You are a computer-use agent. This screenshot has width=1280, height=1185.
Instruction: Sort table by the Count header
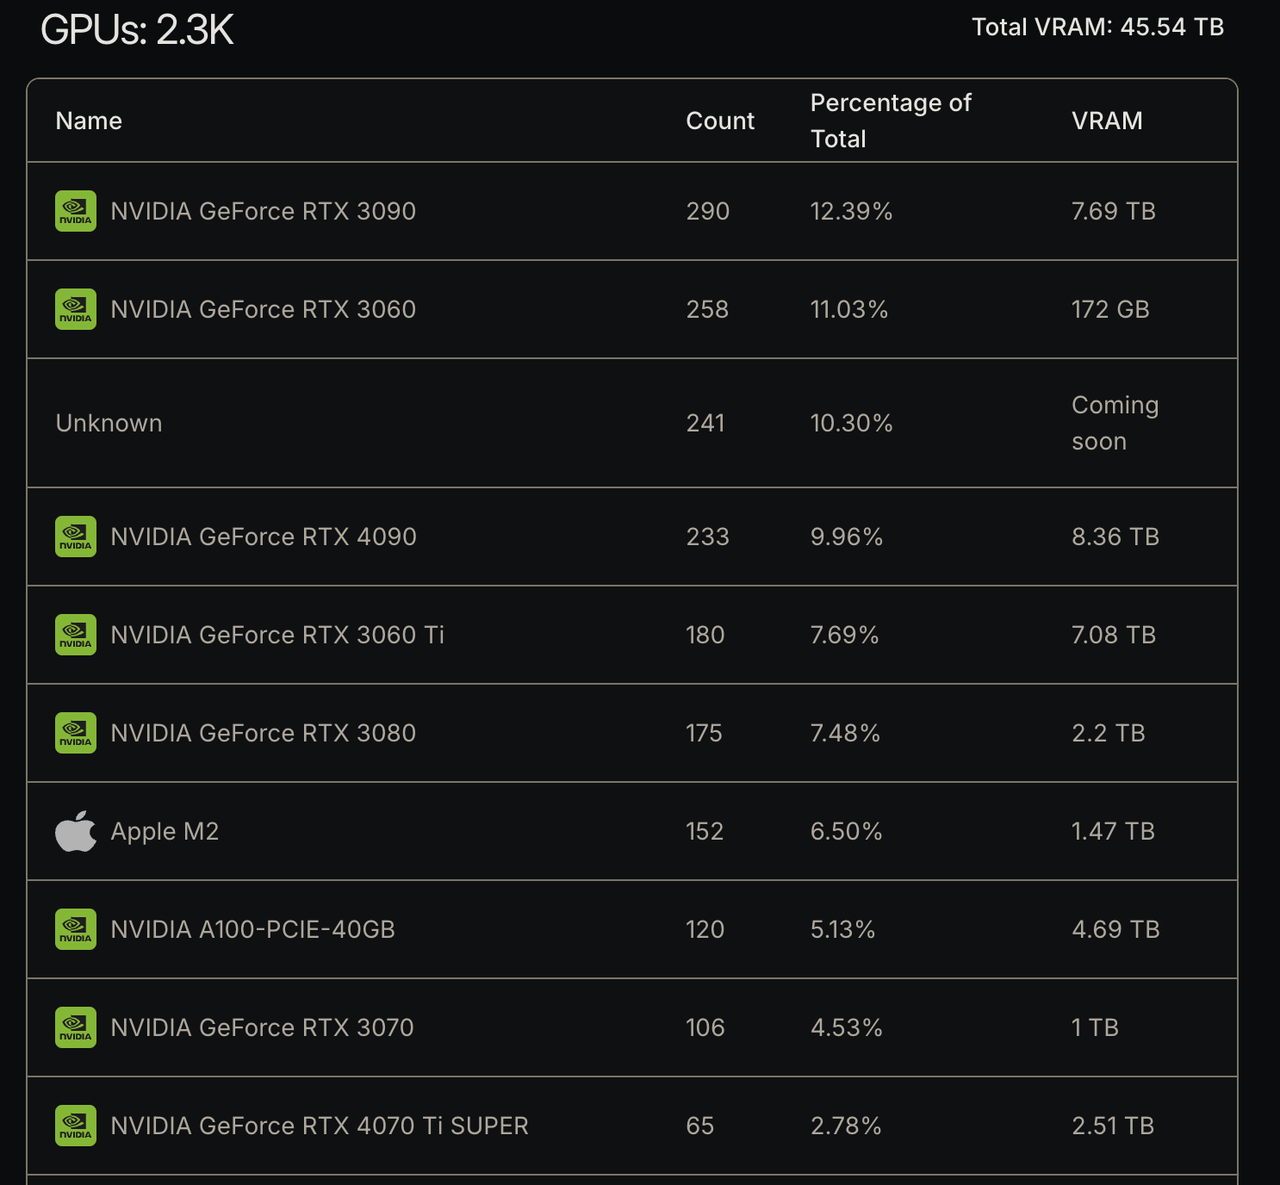pos(720,121)
